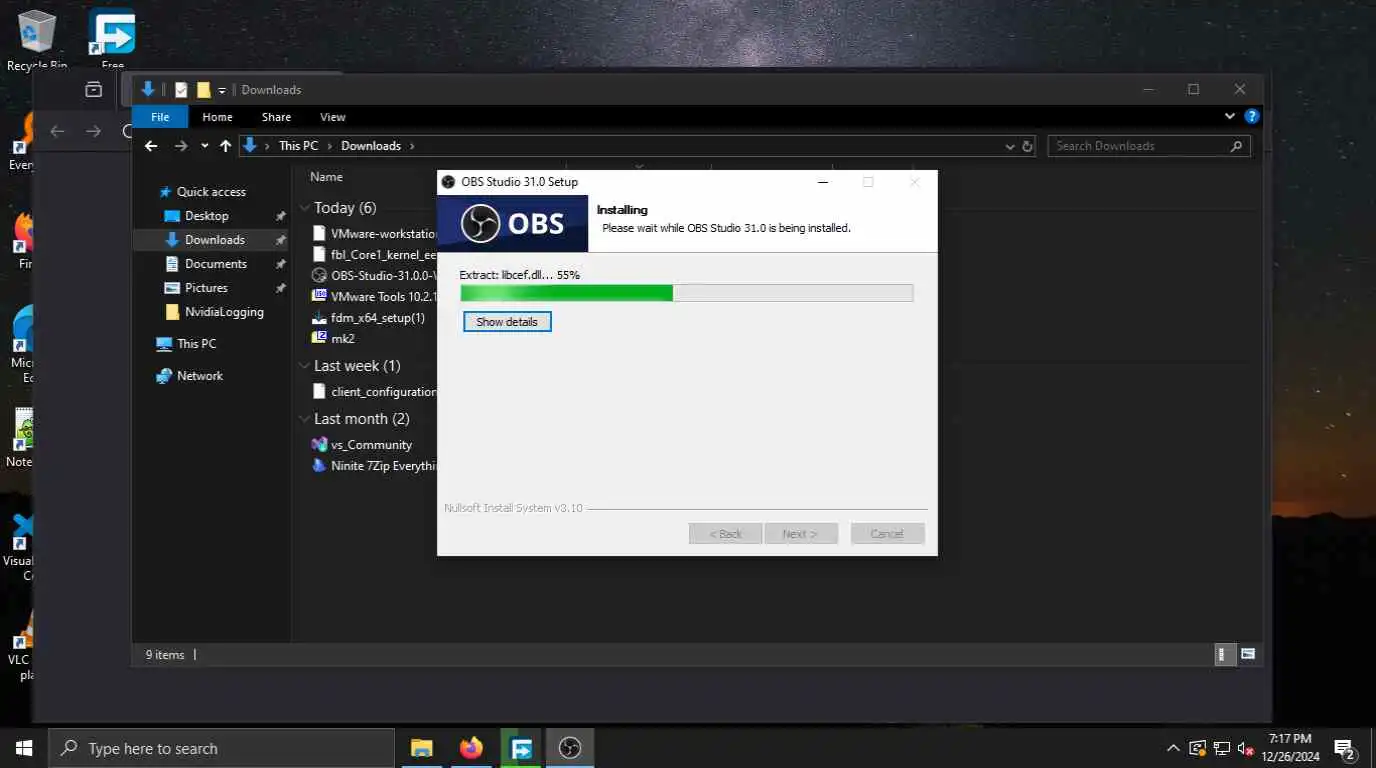This screenshot has width=1376, height=768.
Task: Click the muted volume tray icon
Action: 1246,748
